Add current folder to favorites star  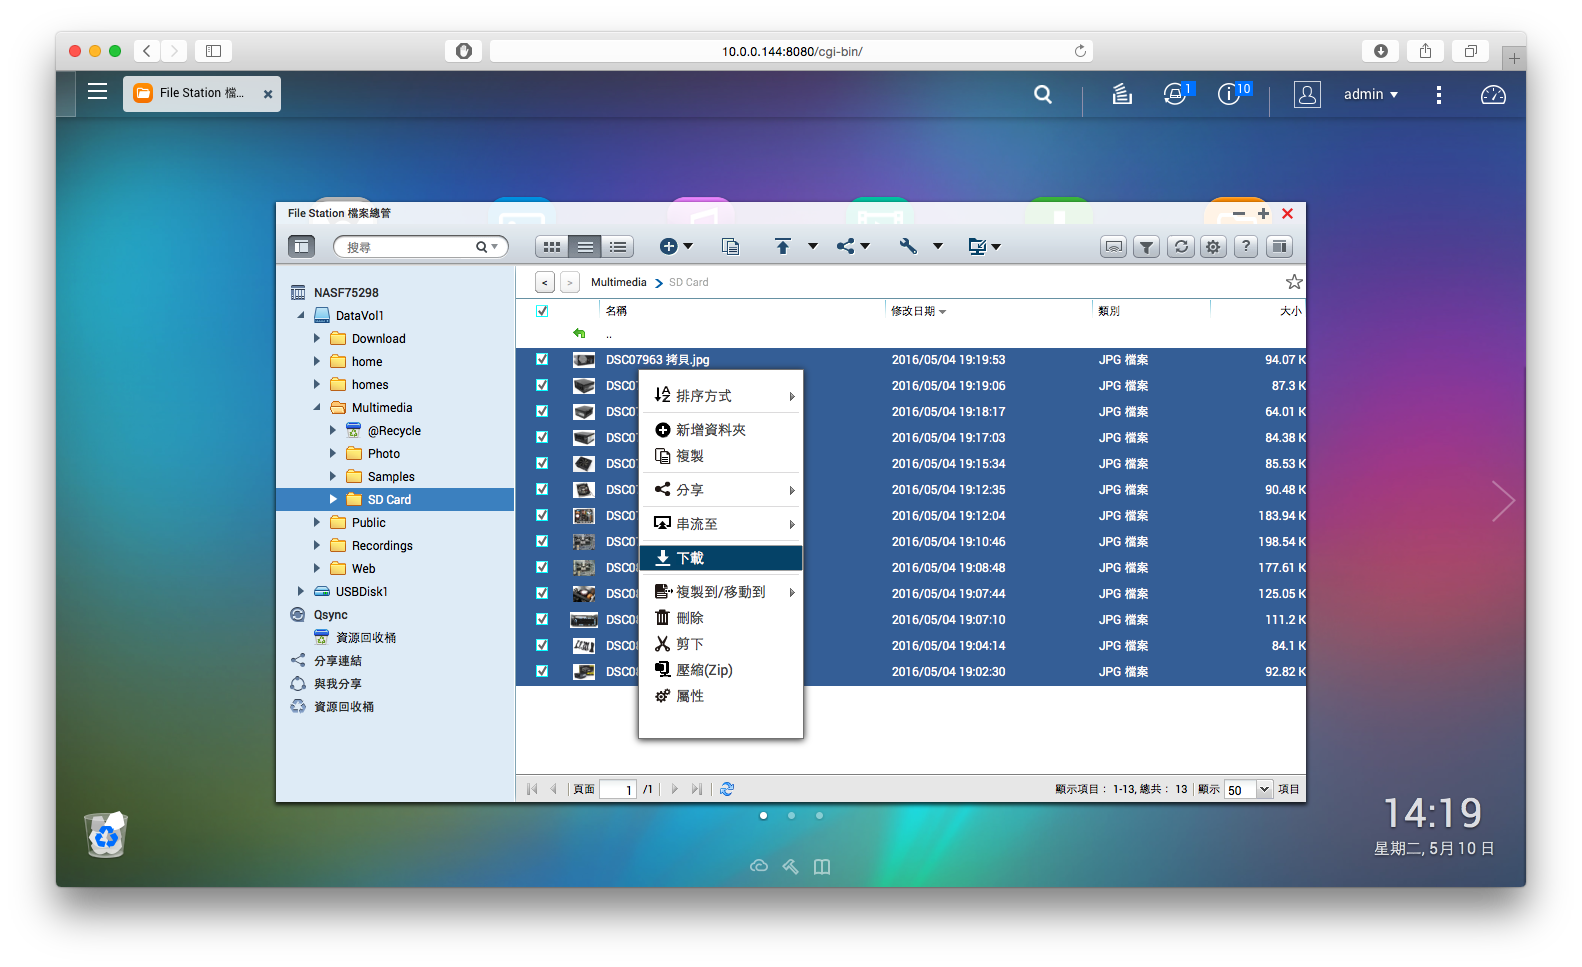click(1294, 282)
